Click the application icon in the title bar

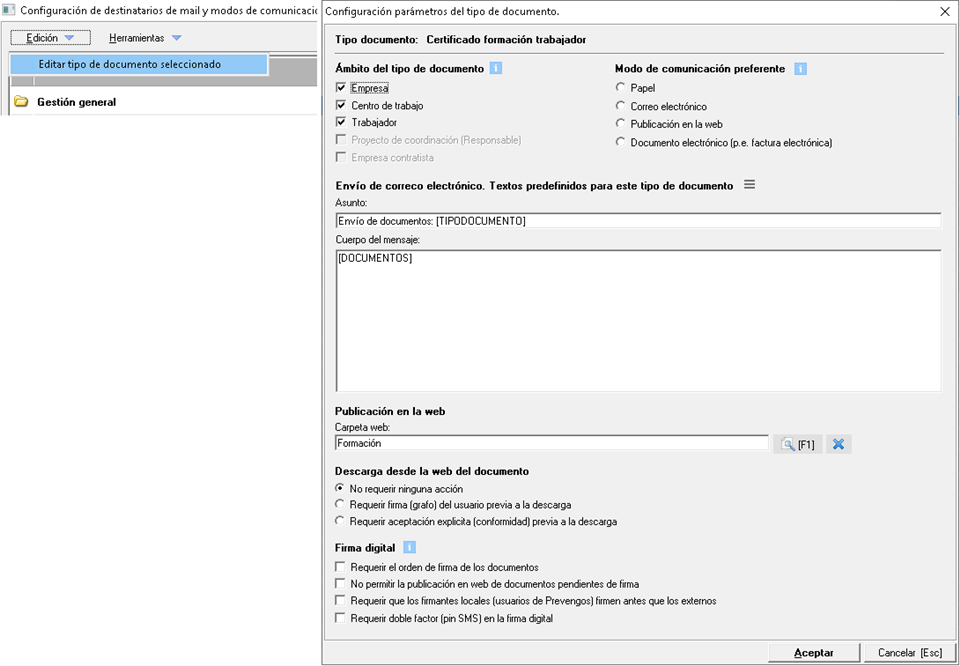9,11
